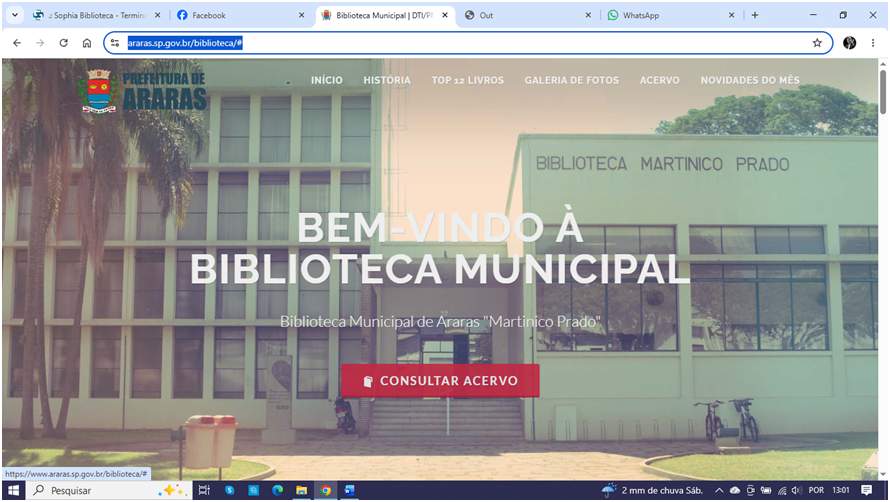Open Microsoft Edge from taskbar
The width and height of the screenshot is (890, 502).
click(x=278, y=490)
